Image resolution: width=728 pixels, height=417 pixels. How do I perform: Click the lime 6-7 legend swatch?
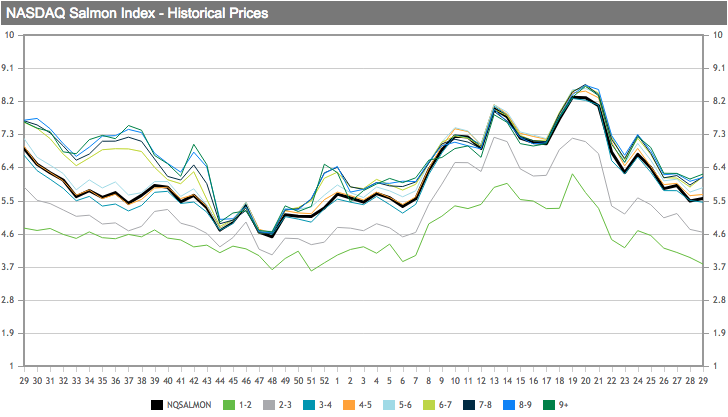[x=429, y=405]
